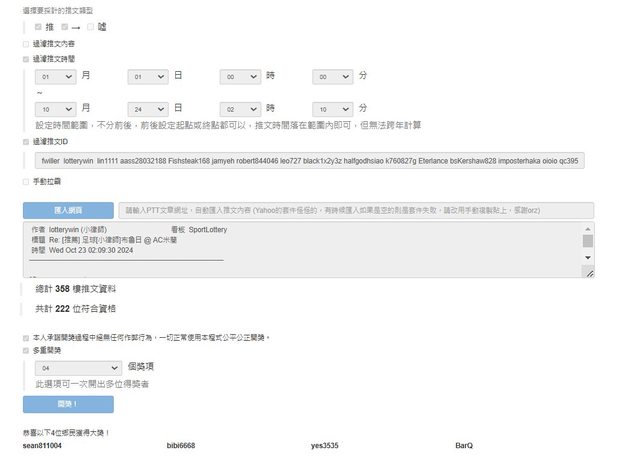
Task: Open the end hour dropdown showing 02
Action: 241,108
